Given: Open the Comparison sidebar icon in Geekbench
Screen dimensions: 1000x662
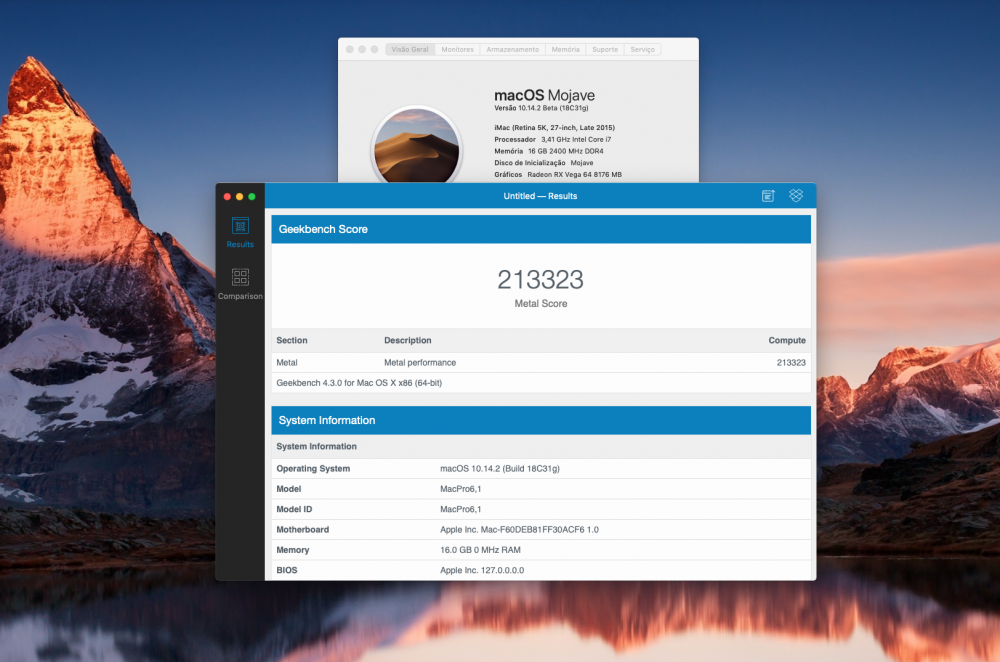Looking at the screenshot, I should click(x=240, y=284).
